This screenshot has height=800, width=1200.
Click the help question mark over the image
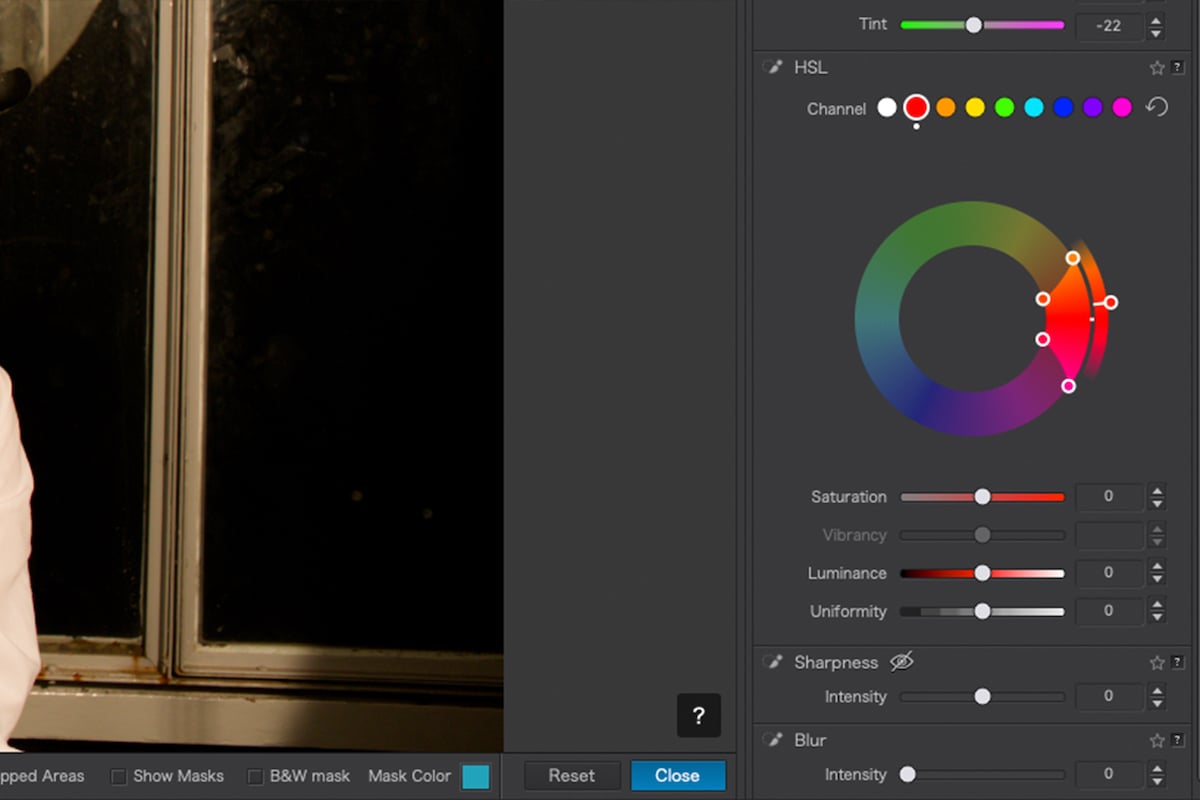(x=699, y=715)
